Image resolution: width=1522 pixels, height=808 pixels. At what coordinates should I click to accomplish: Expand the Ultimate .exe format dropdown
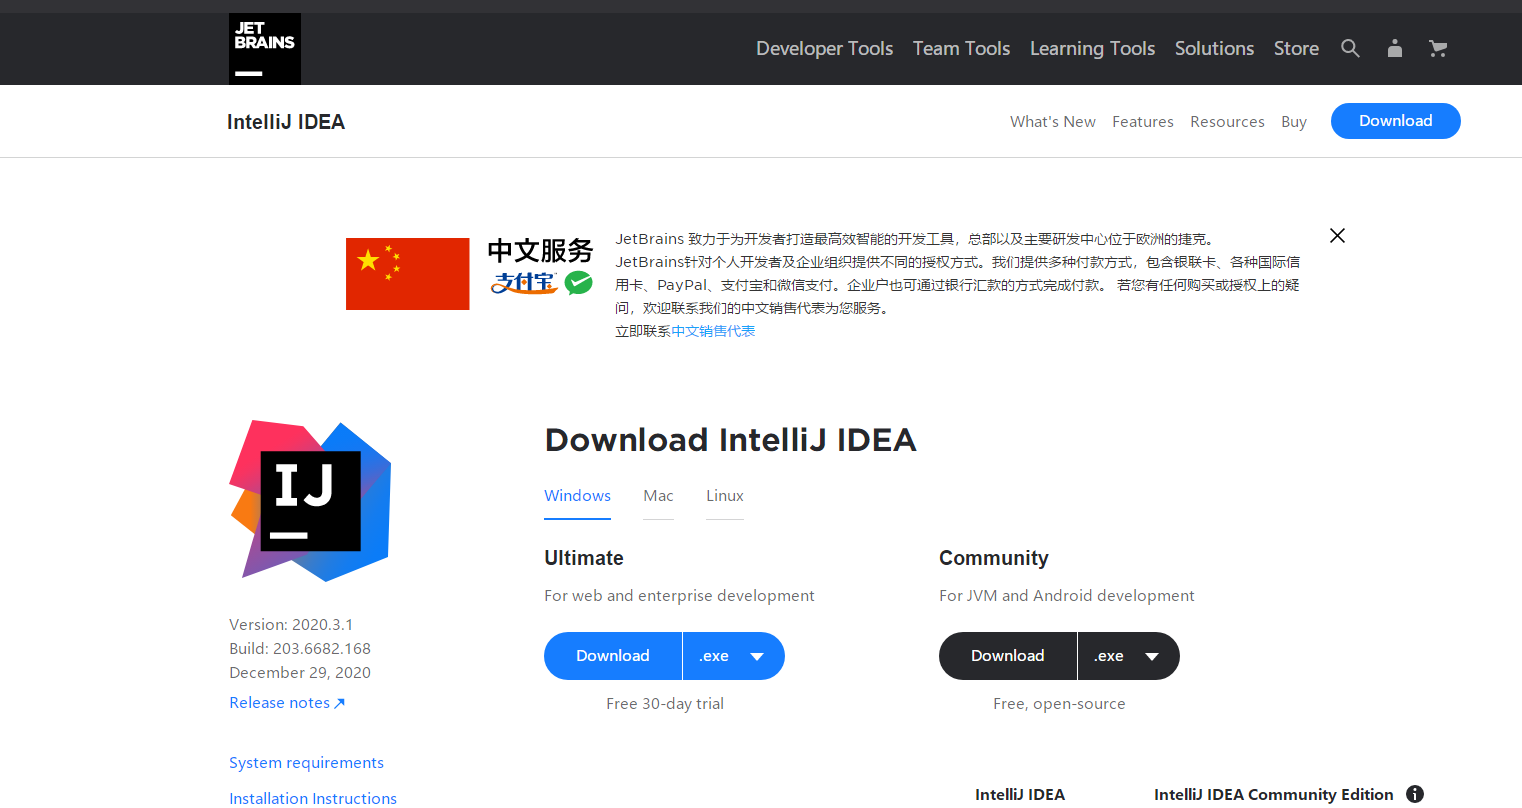[x=734, y=656]
